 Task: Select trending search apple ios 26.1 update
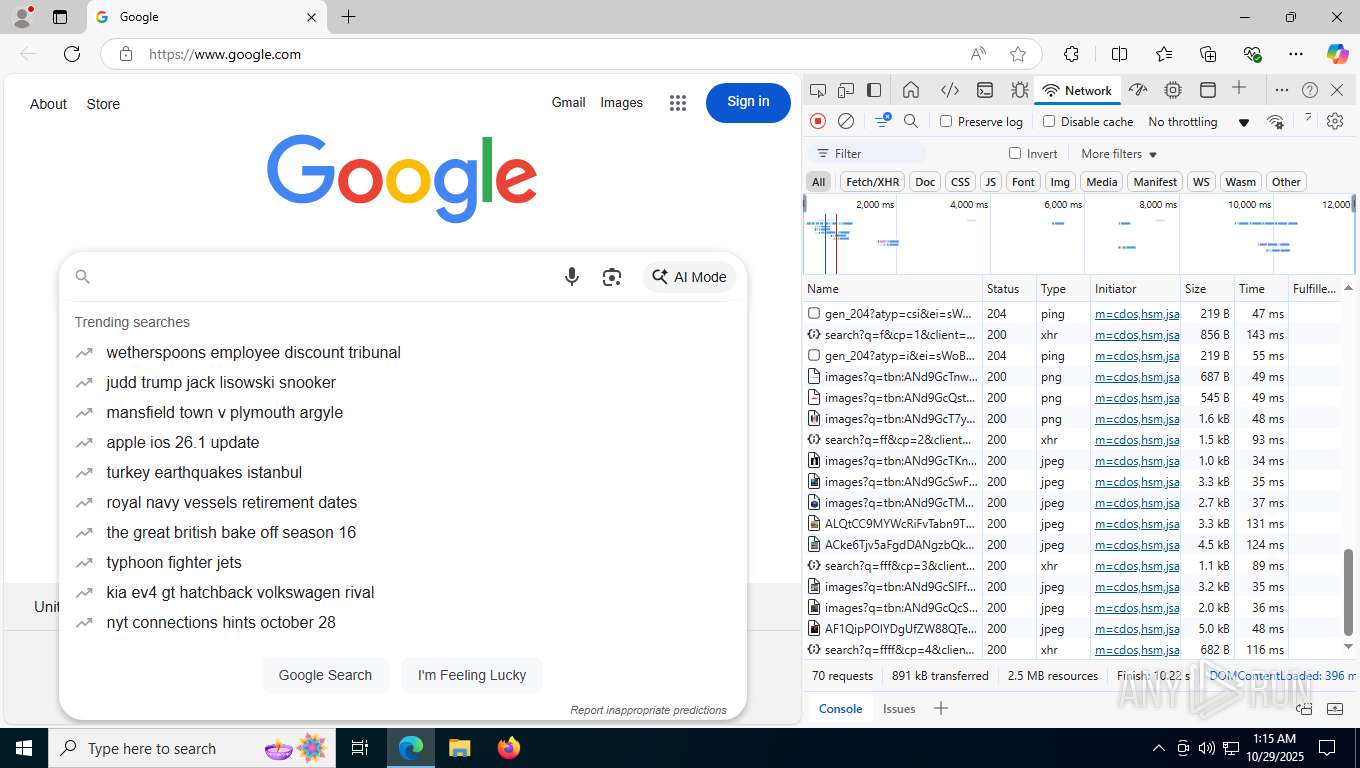point(183,442)
